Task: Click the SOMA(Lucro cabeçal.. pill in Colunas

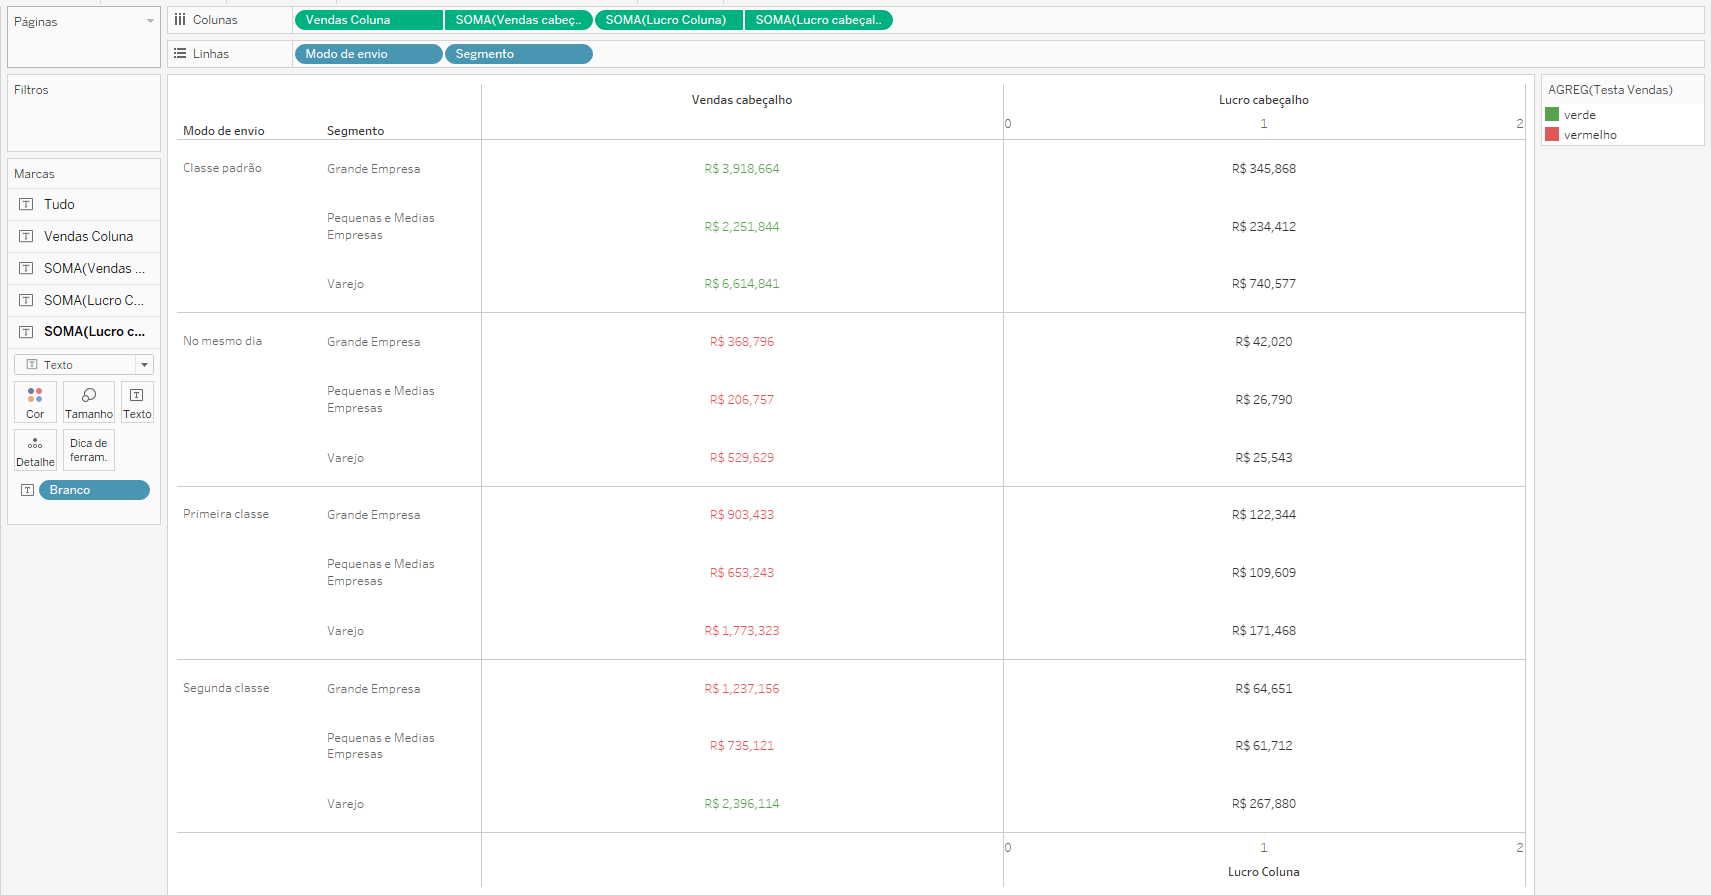Action: tap(819, 20)
